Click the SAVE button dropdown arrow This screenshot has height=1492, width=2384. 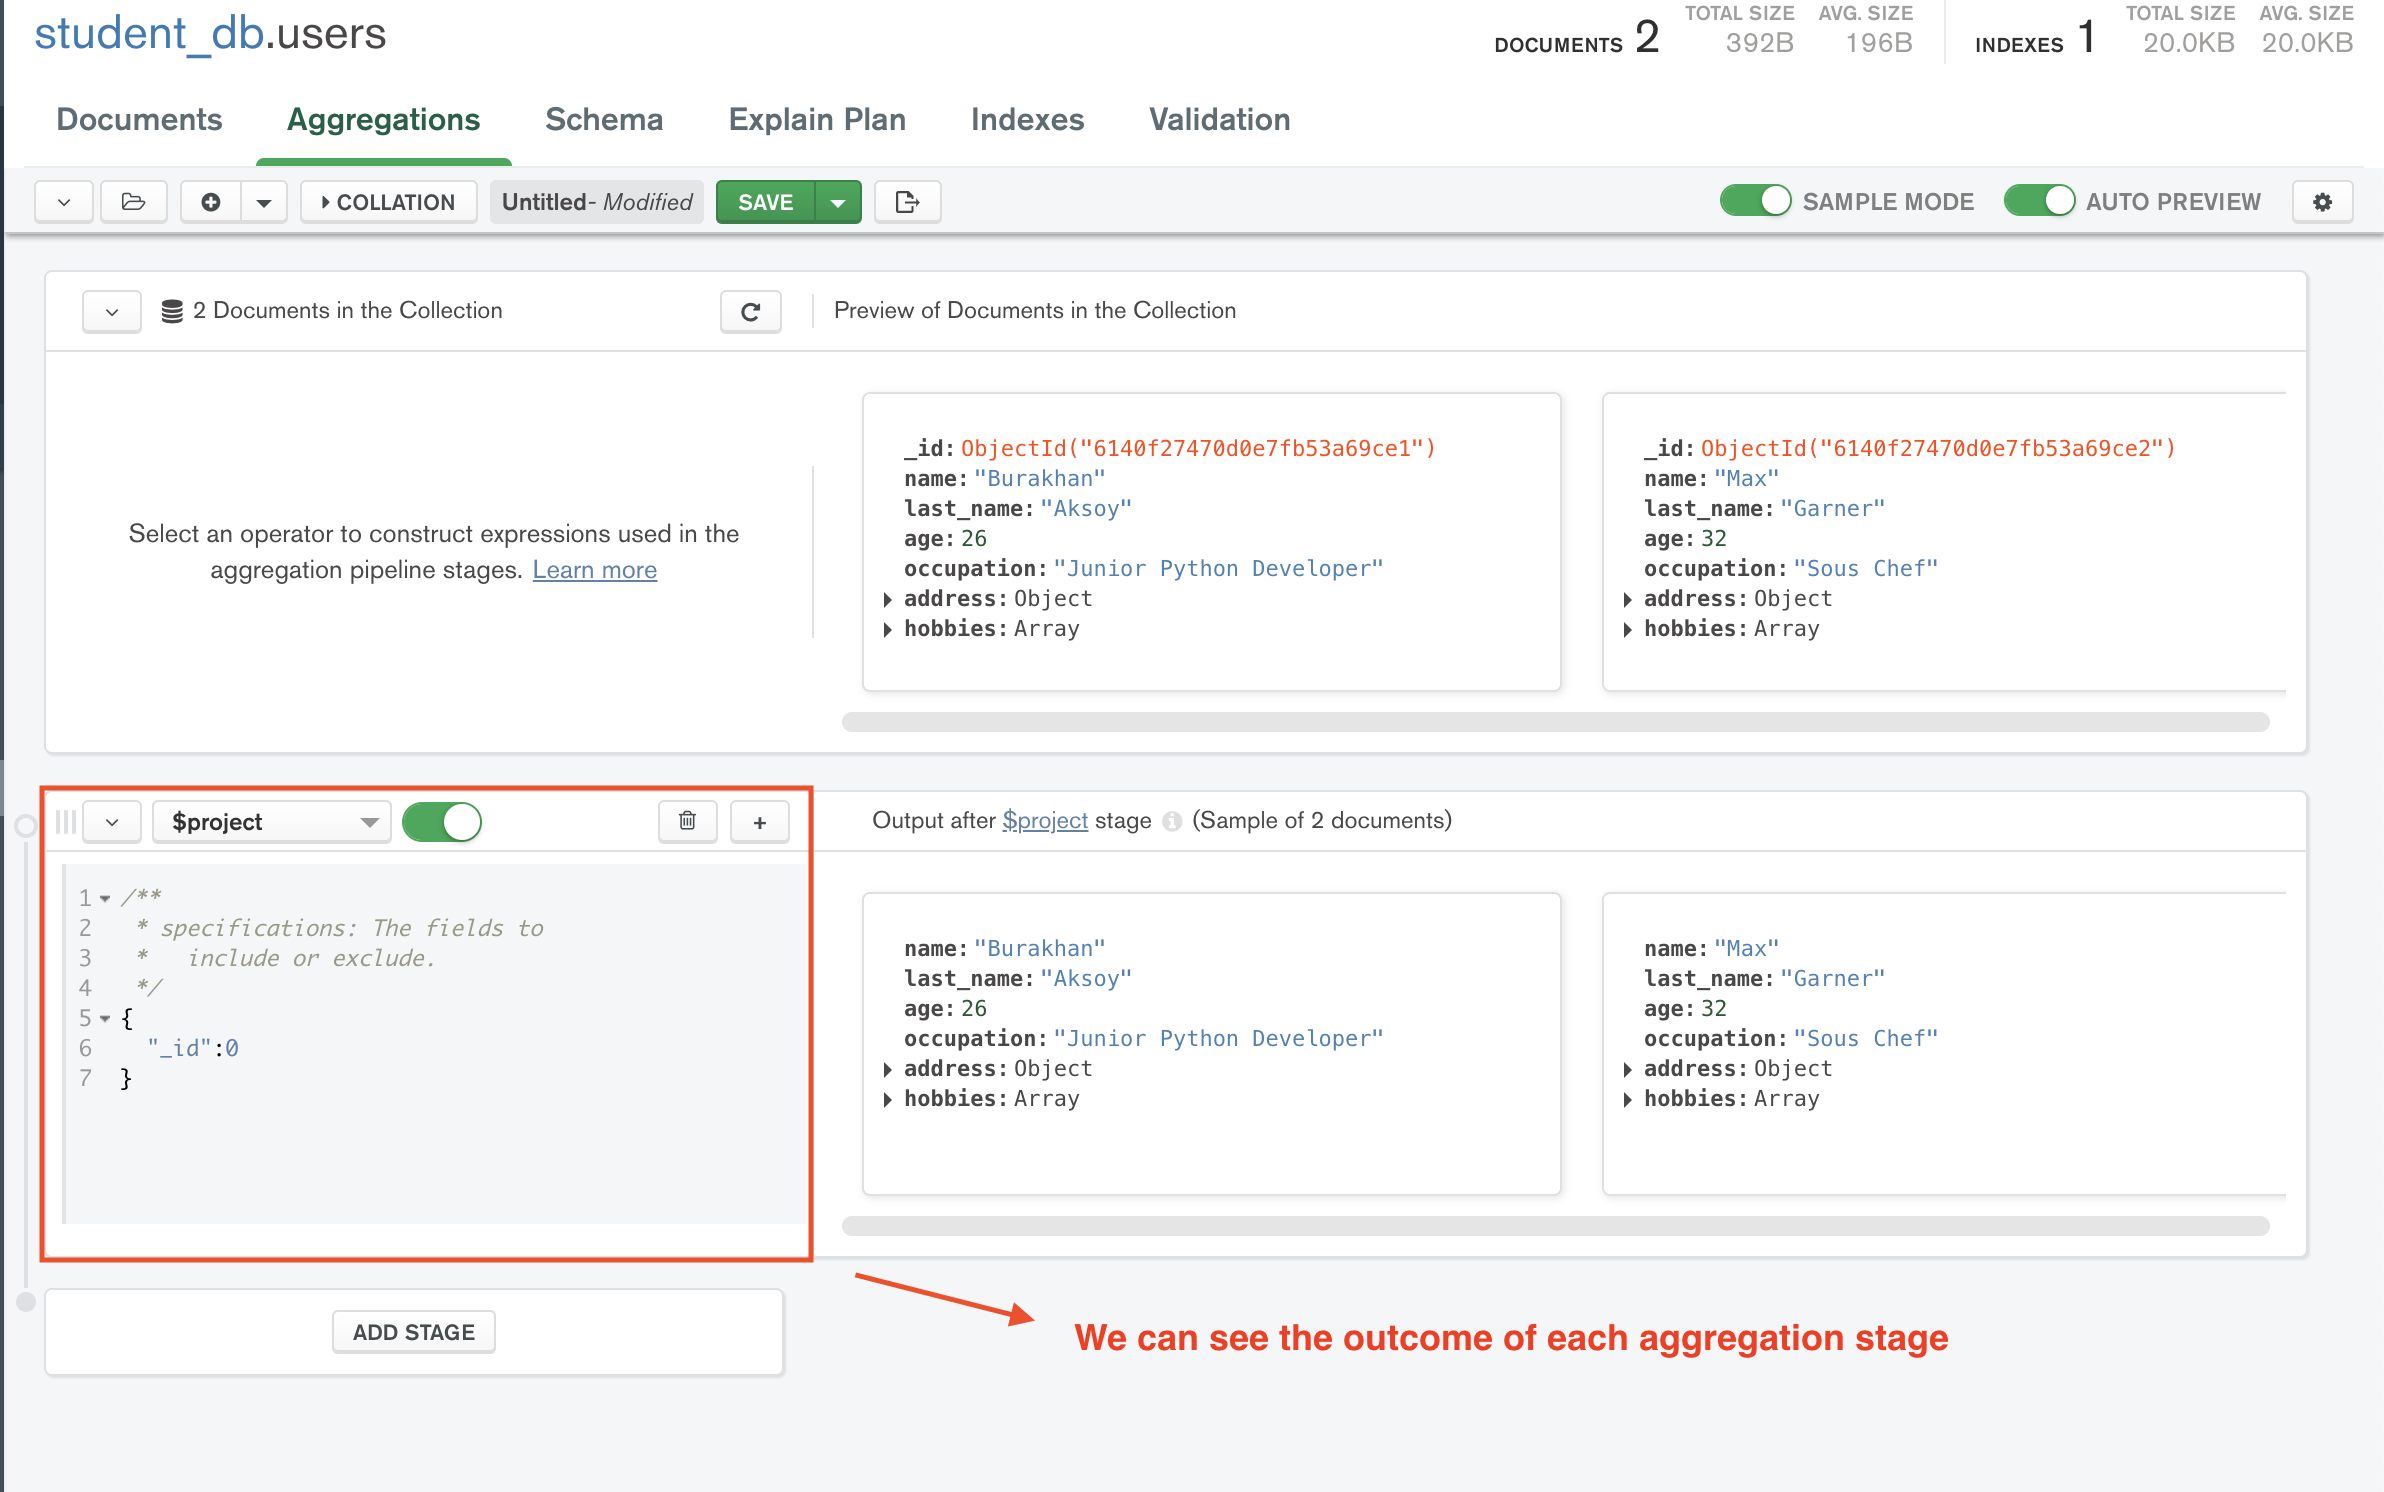point(838,201)
